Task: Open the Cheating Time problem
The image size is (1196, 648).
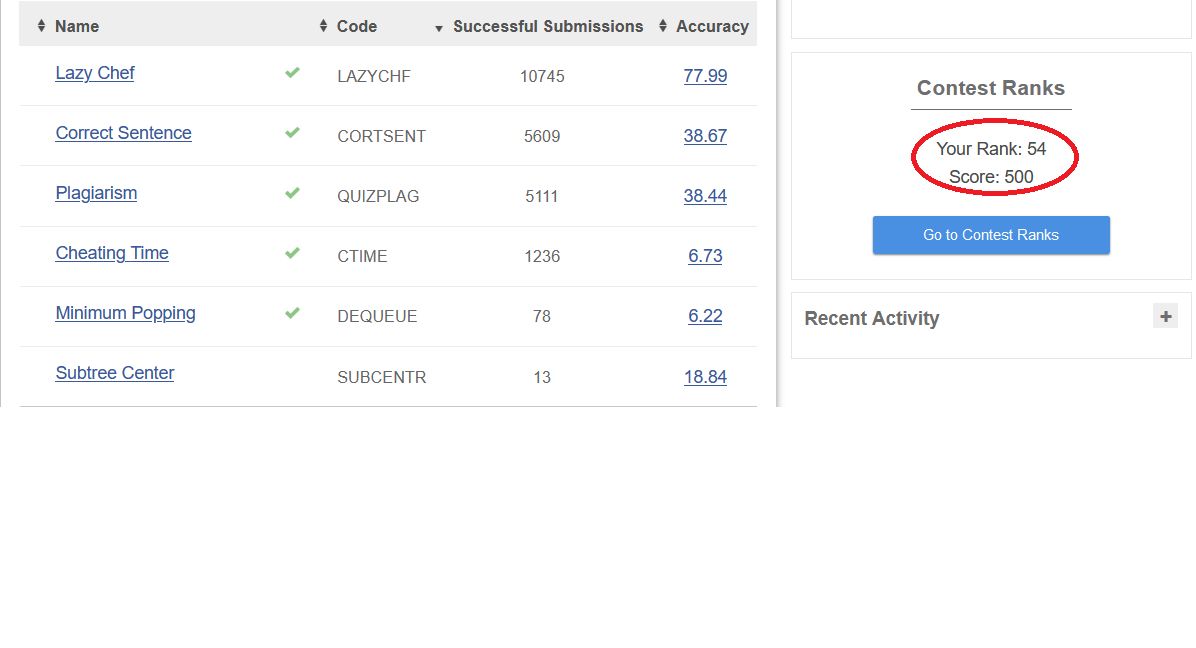Action: click(x=112, y=253)
